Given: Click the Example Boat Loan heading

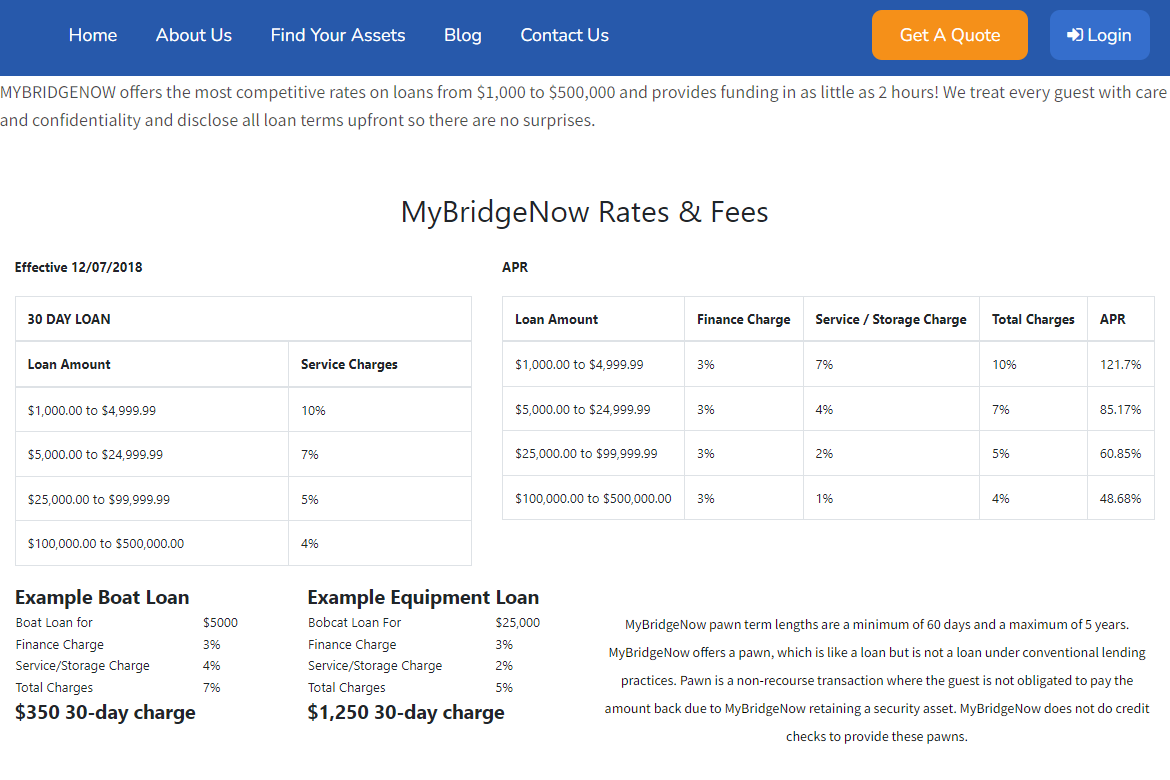Looking at the screenshot, I should point(102,597).
